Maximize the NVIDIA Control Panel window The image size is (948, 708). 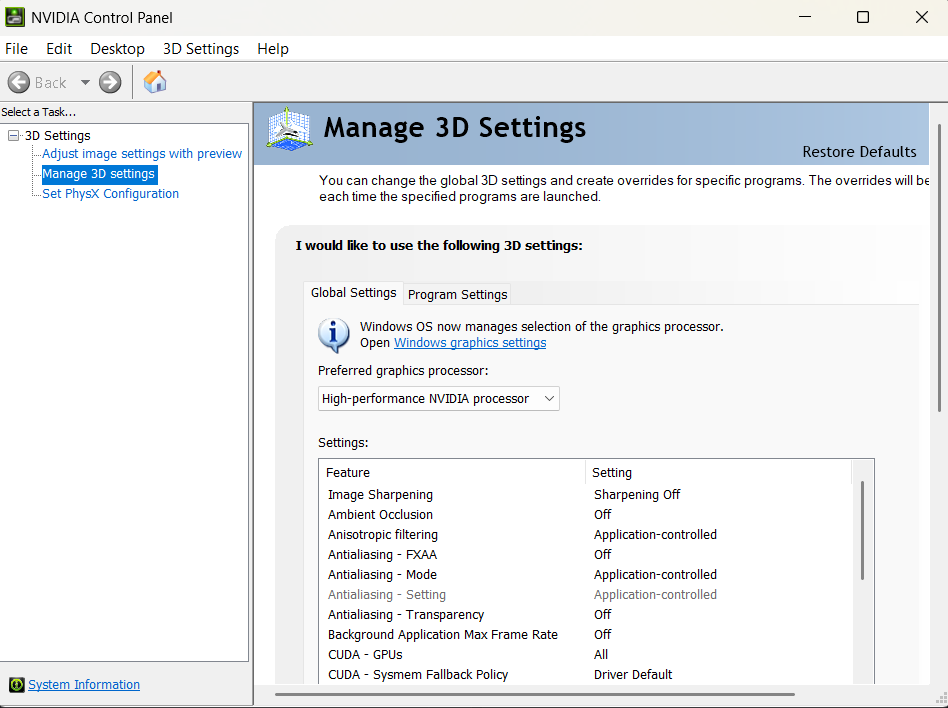863,17
